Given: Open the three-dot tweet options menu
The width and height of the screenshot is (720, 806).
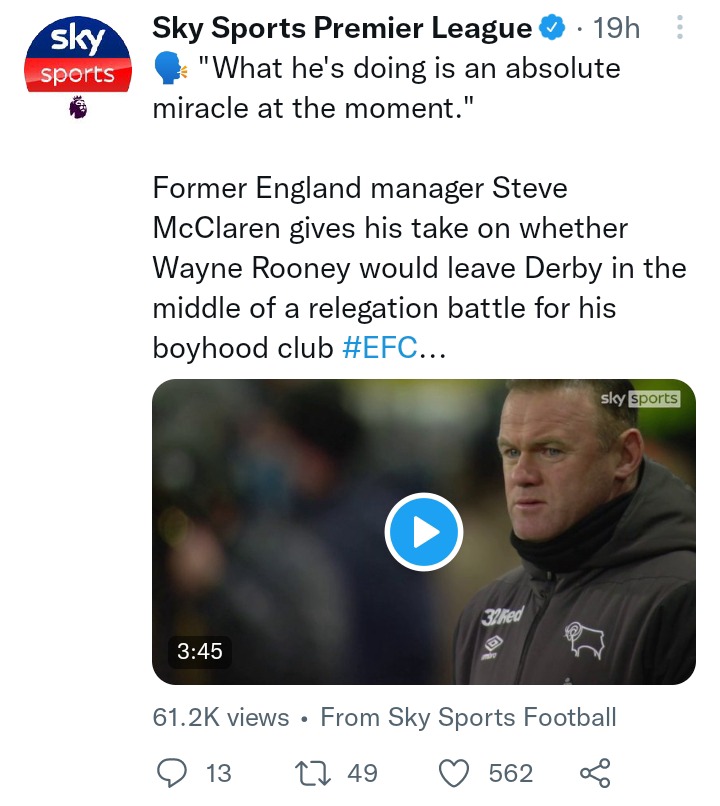Looking at the screenshot, I should [679, 27].
